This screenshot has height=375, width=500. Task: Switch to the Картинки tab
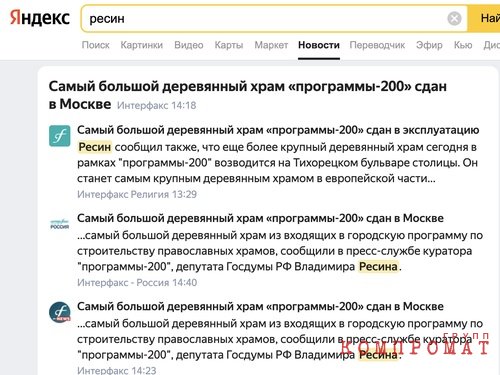click(x=142, y=45)
